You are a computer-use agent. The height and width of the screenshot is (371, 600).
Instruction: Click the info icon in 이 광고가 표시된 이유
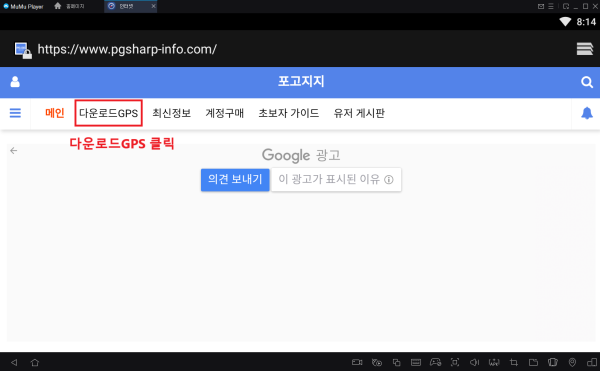pos(389,179)
